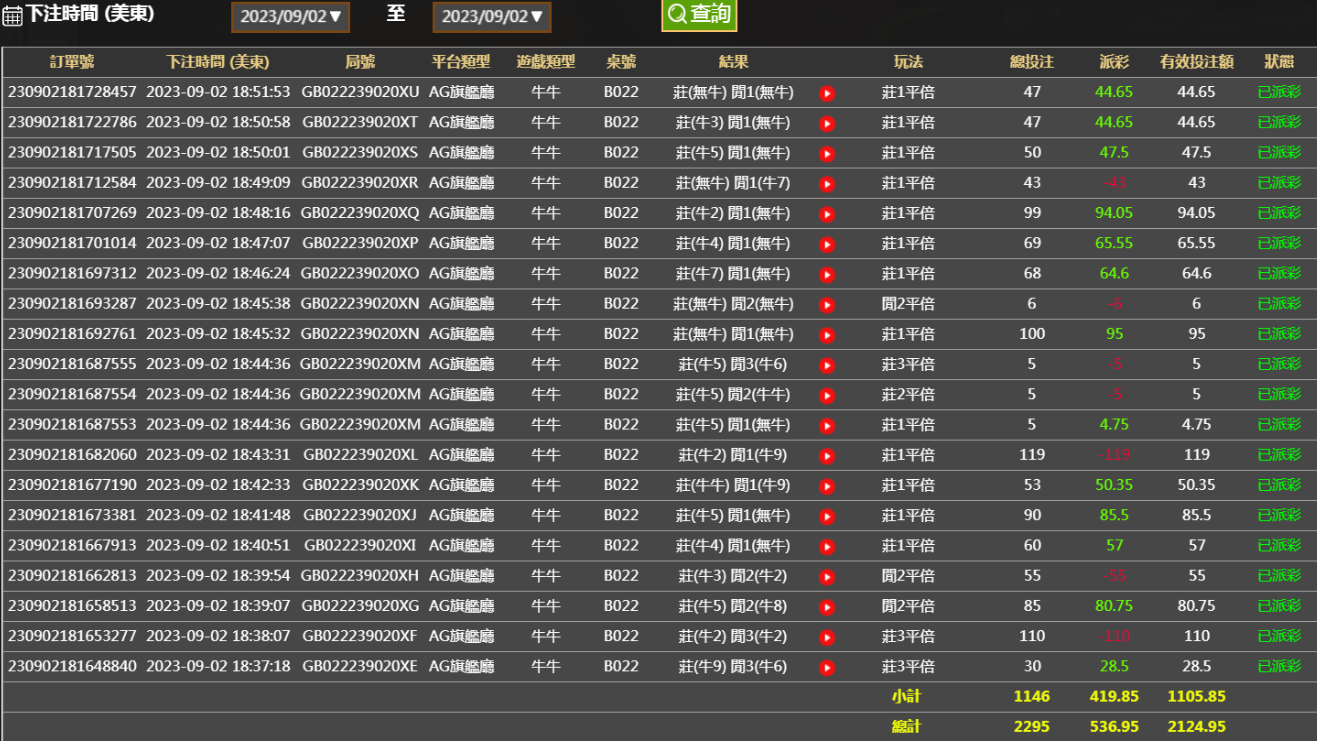Play video for order 230902181658513

click(x=827, y=607)
